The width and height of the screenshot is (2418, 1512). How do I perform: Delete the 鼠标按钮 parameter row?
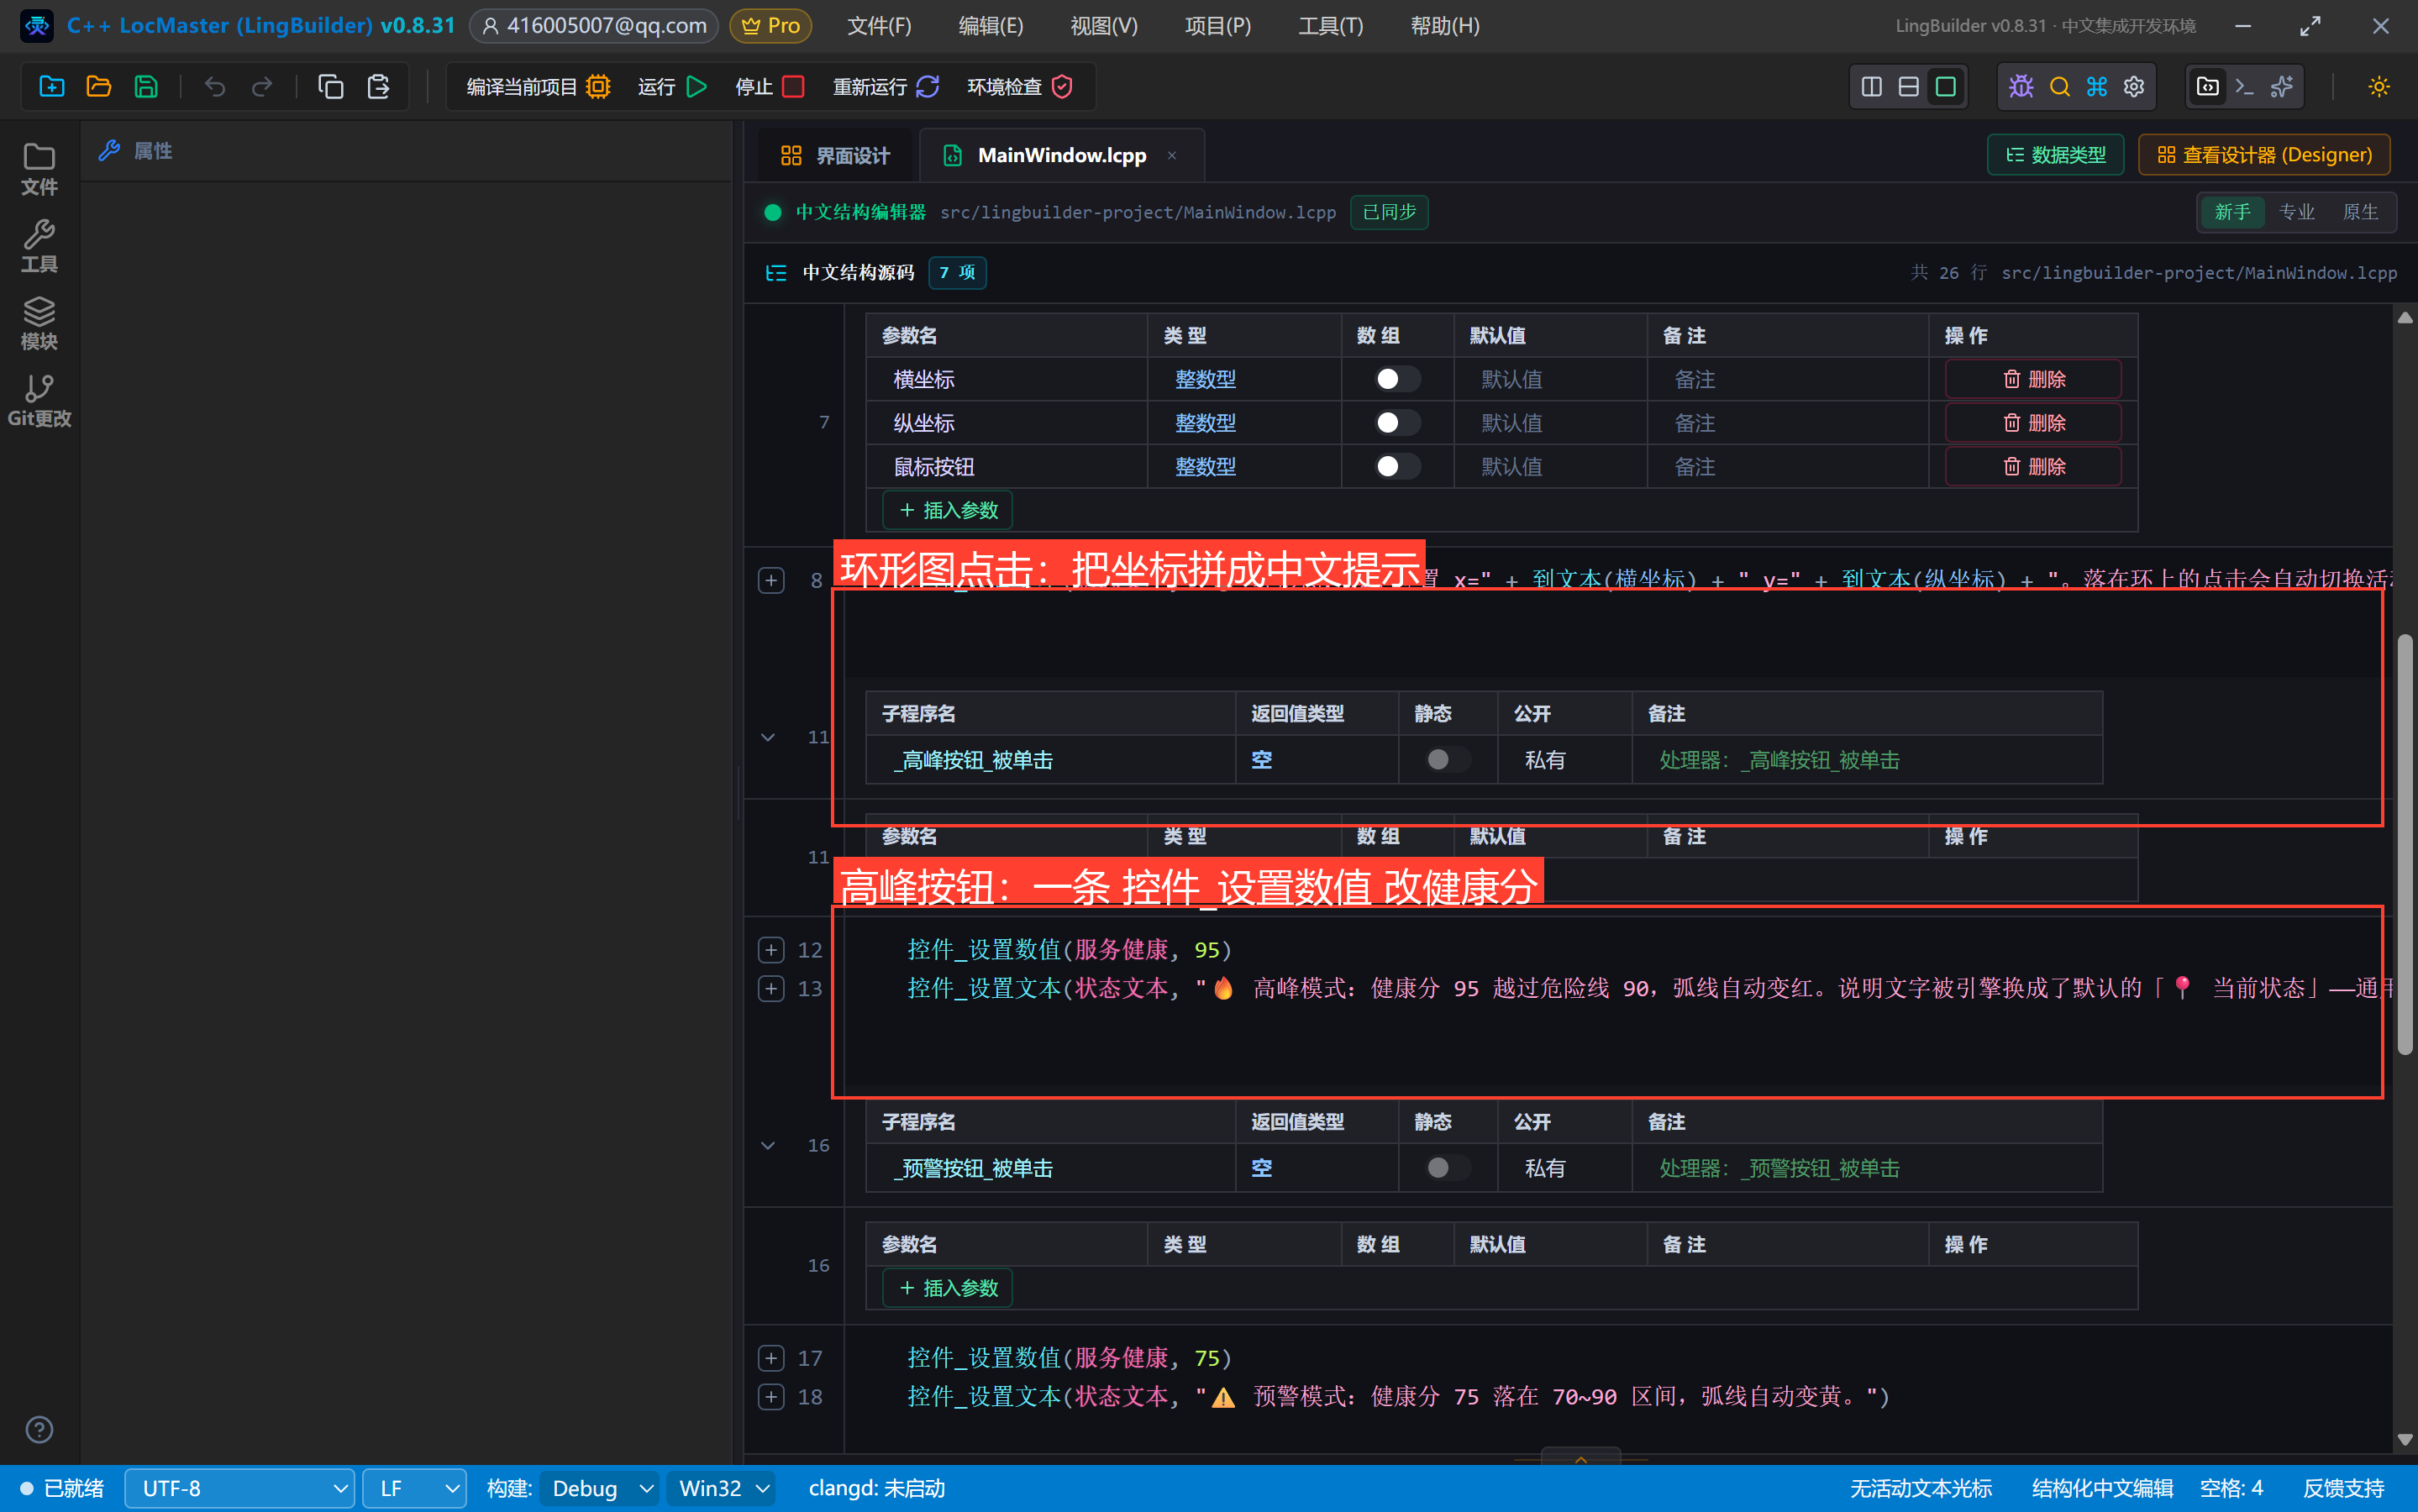2033,466
